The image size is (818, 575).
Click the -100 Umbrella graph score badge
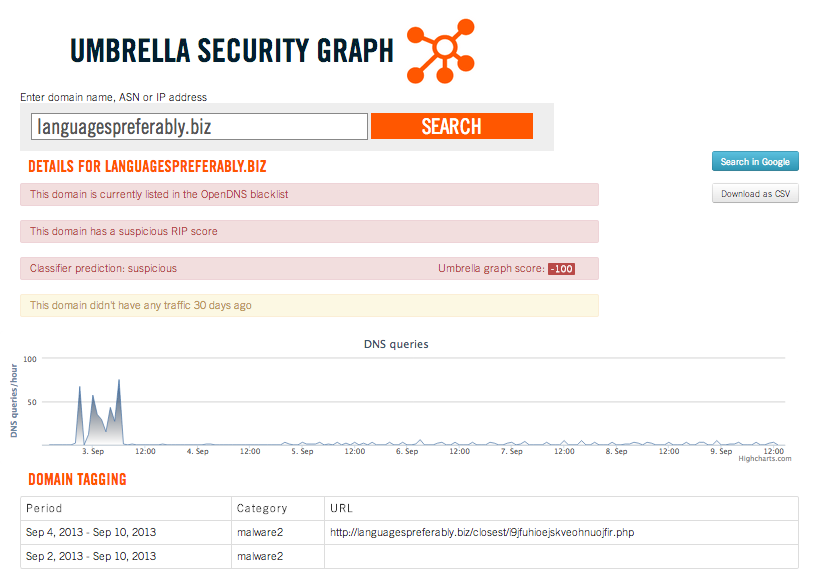[561, 269]
